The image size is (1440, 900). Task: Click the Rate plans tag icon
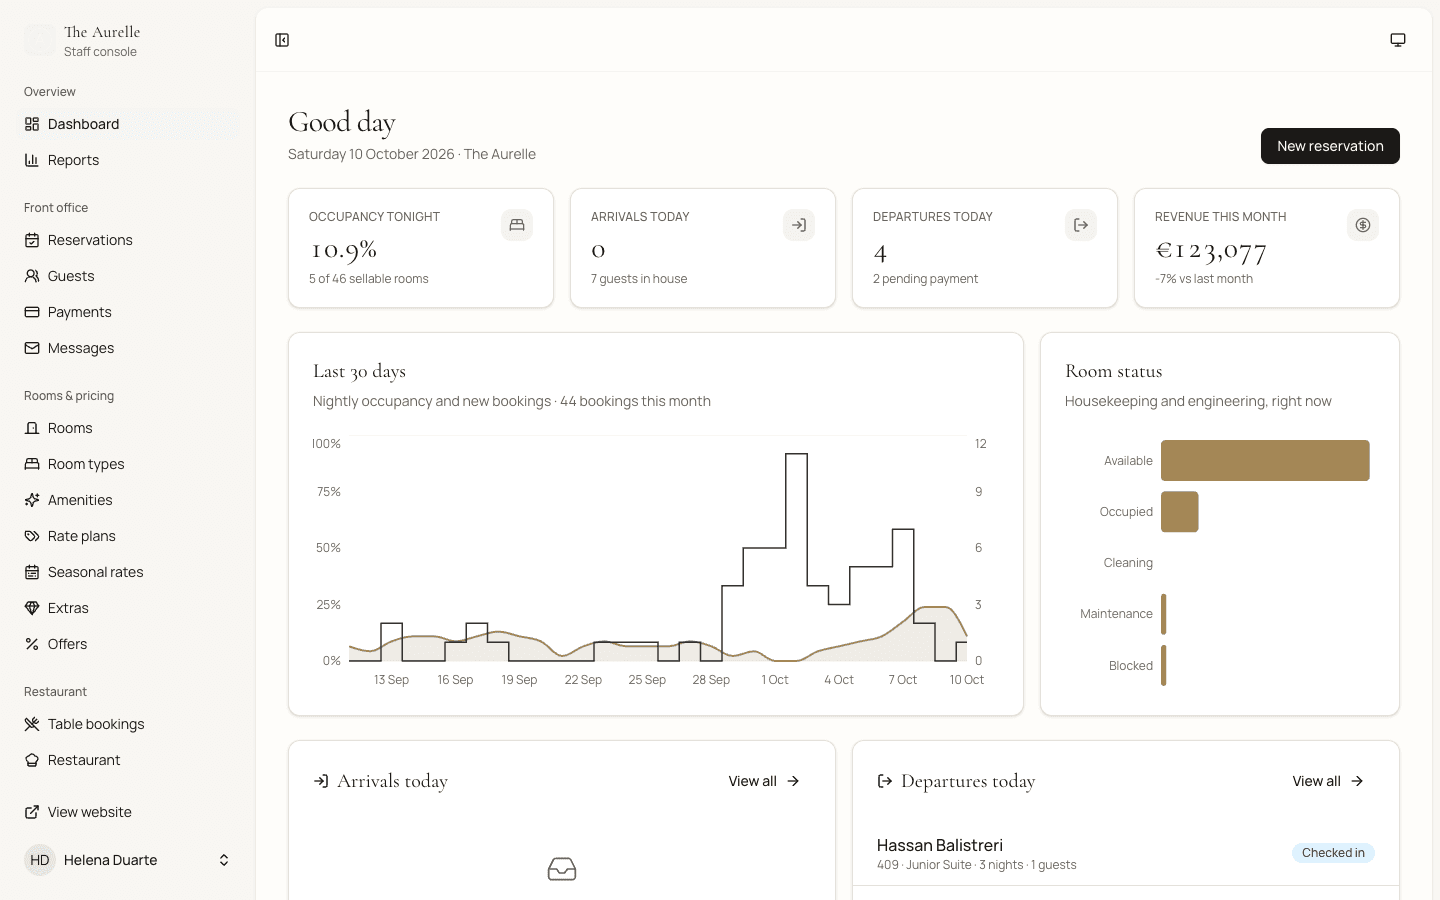pyautogui.click(x=32, y=536)
